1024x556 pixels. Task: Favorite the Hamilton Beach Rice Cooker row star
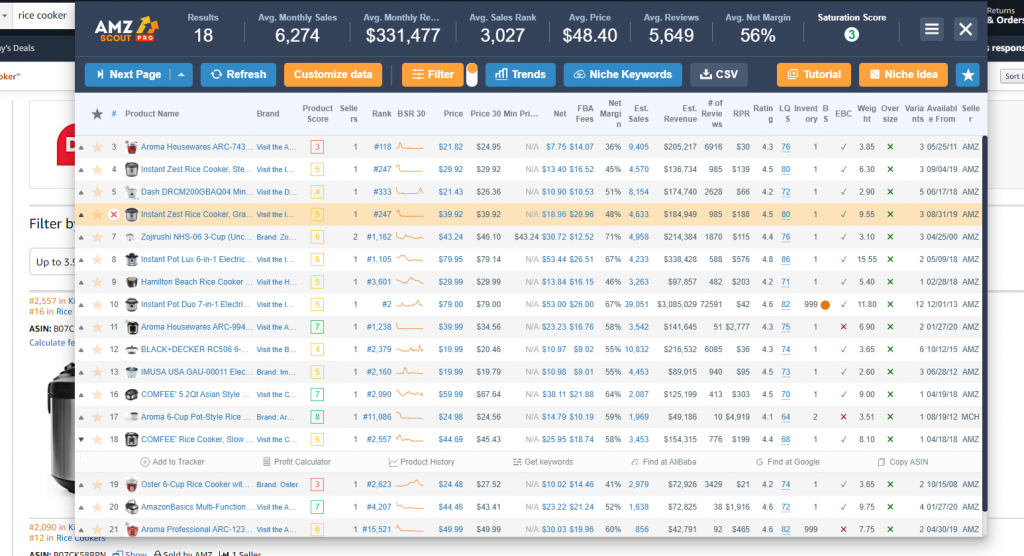pos(97,282)
